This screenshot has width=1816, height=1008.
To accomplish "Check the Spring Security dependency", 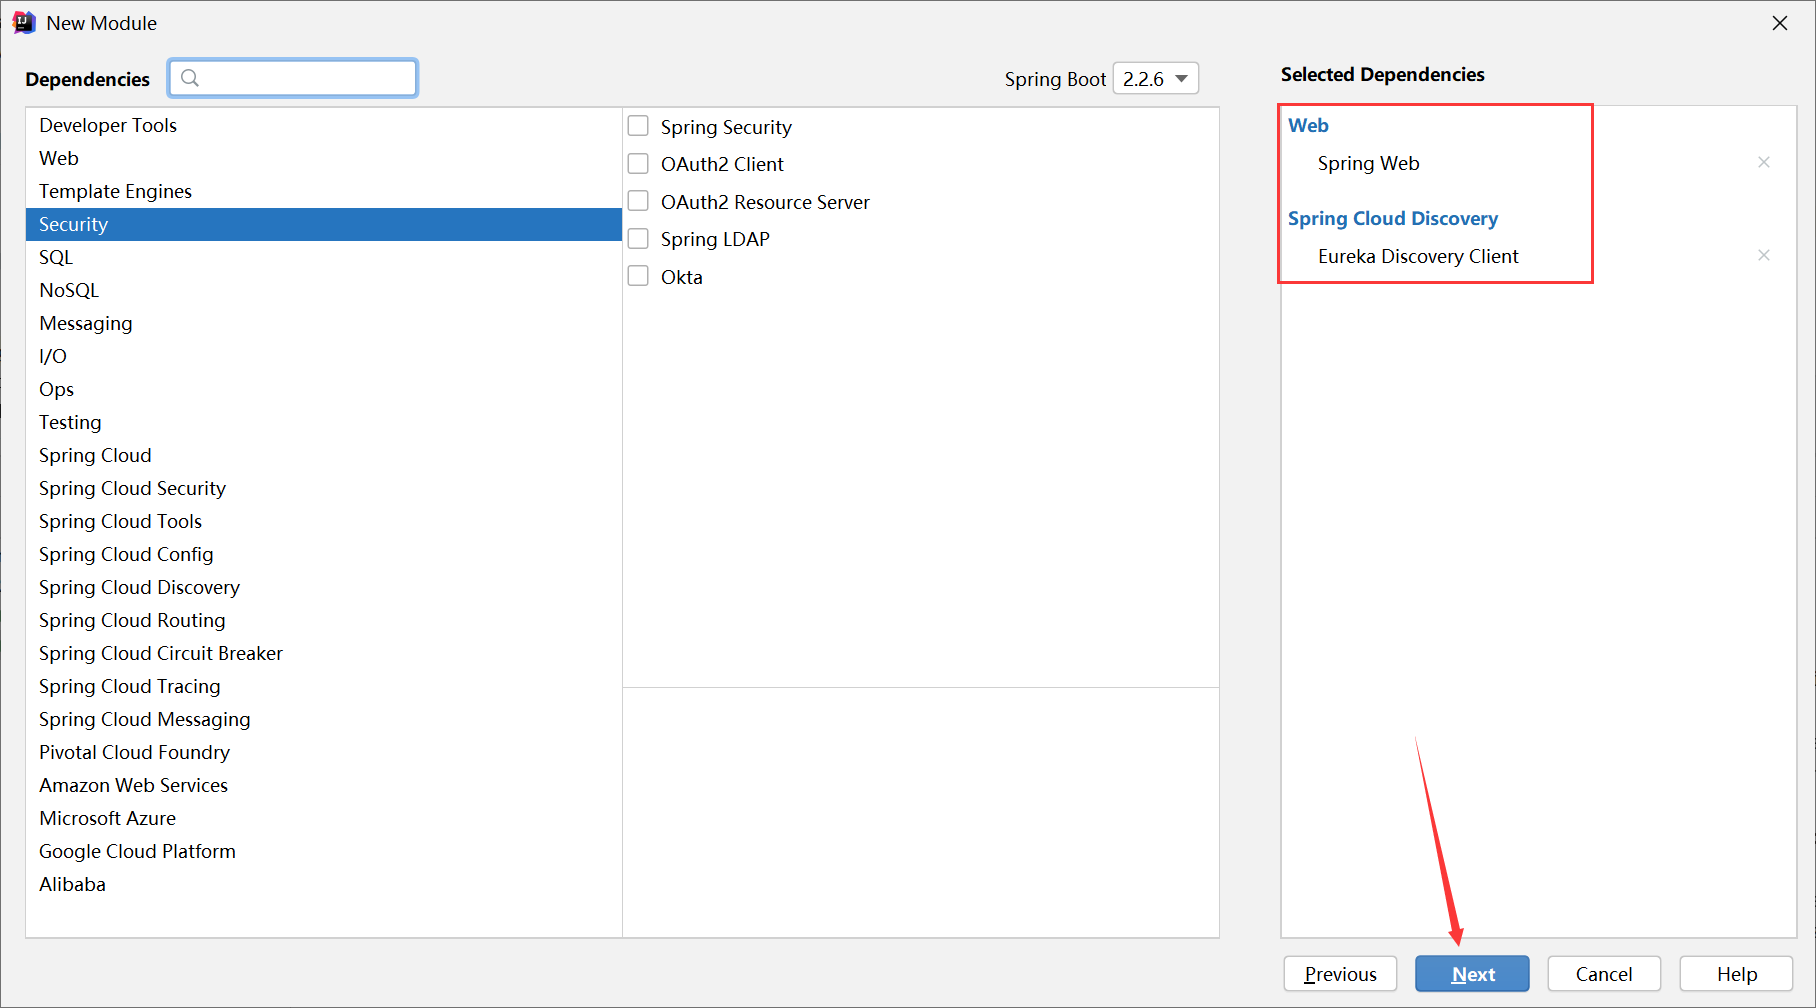I will 638,126.
